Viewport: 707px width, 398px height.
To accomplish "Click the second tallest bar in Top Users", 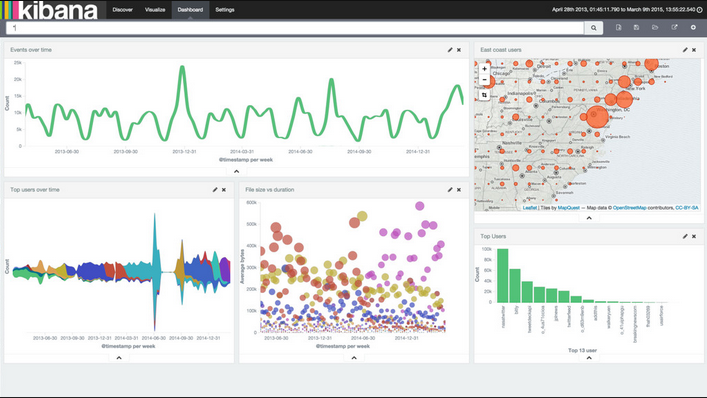I will click(x=515, y=286).
